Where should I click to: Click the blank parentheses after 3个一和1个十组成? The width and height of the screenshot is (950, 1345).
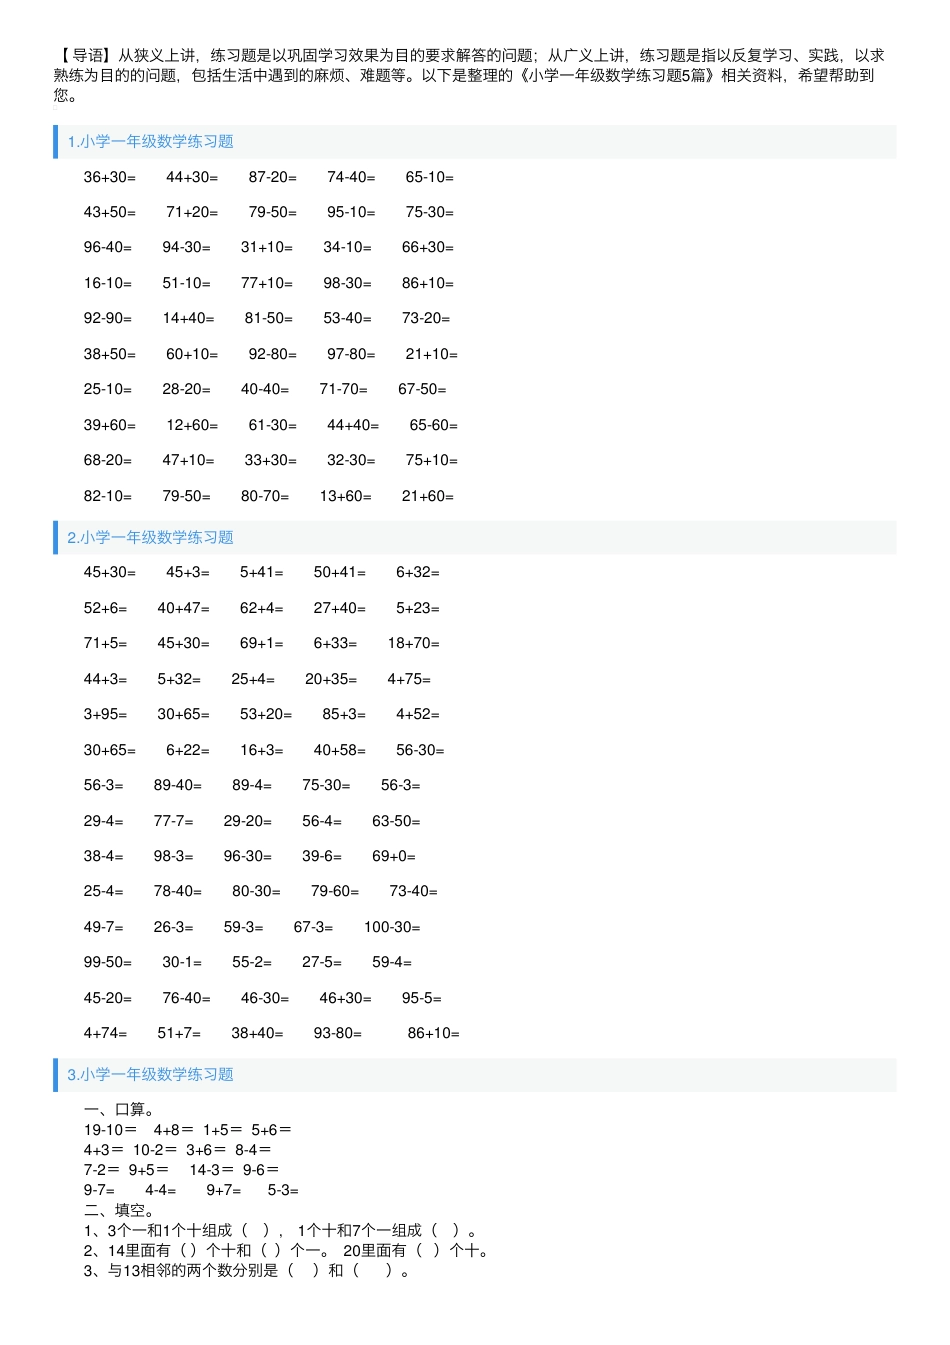[x=256, y=1230]
